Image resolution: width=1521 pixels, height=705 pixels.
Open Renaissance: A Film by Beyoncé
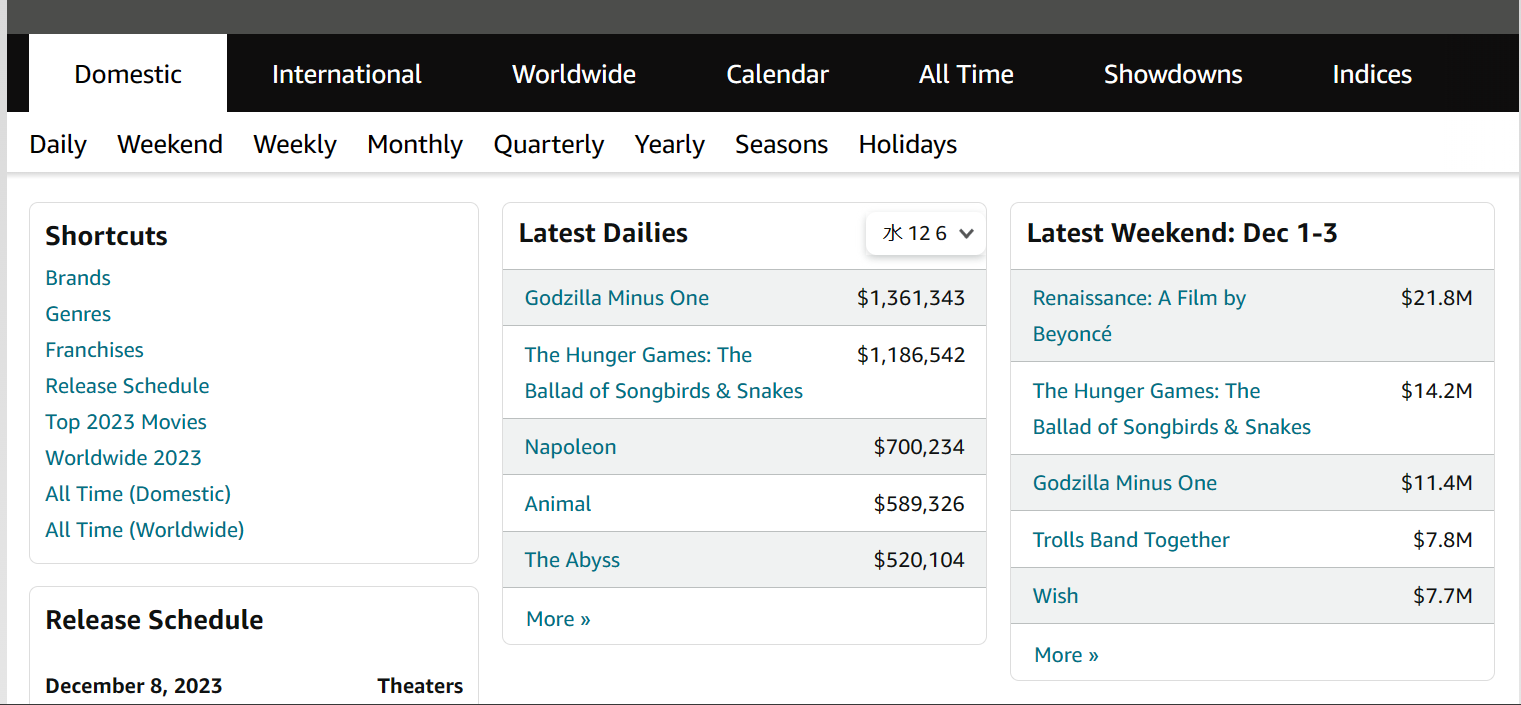1138,299
